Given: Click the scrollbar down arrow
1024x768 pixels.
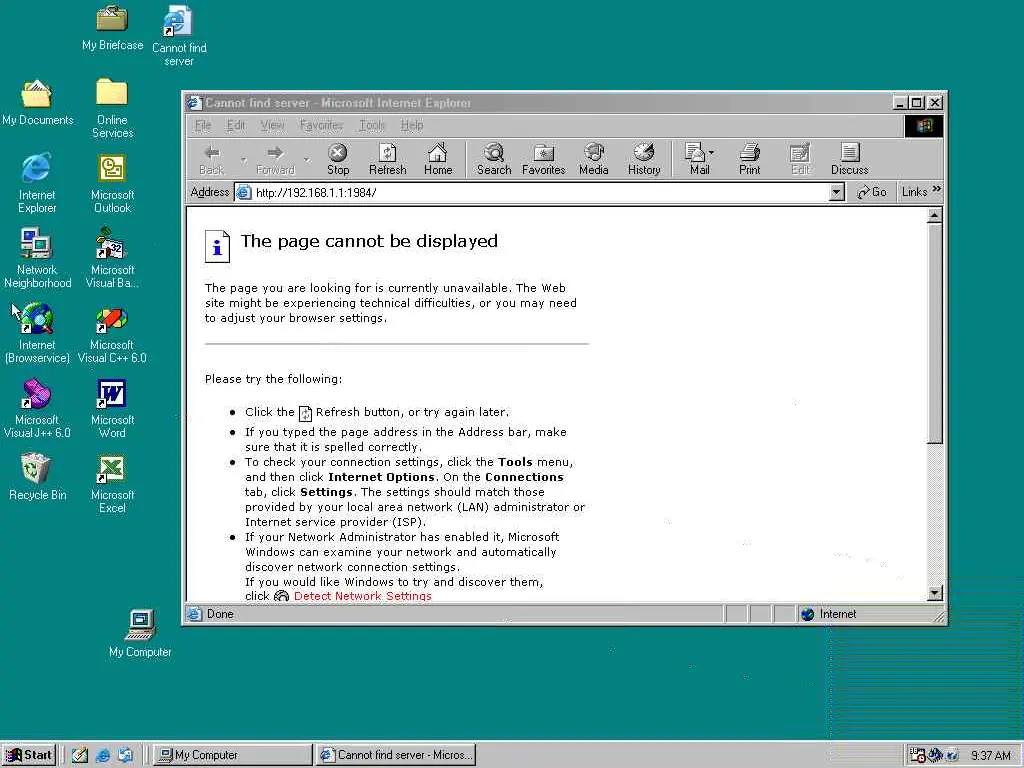Looking at the screenshot, I should [935, 593].
